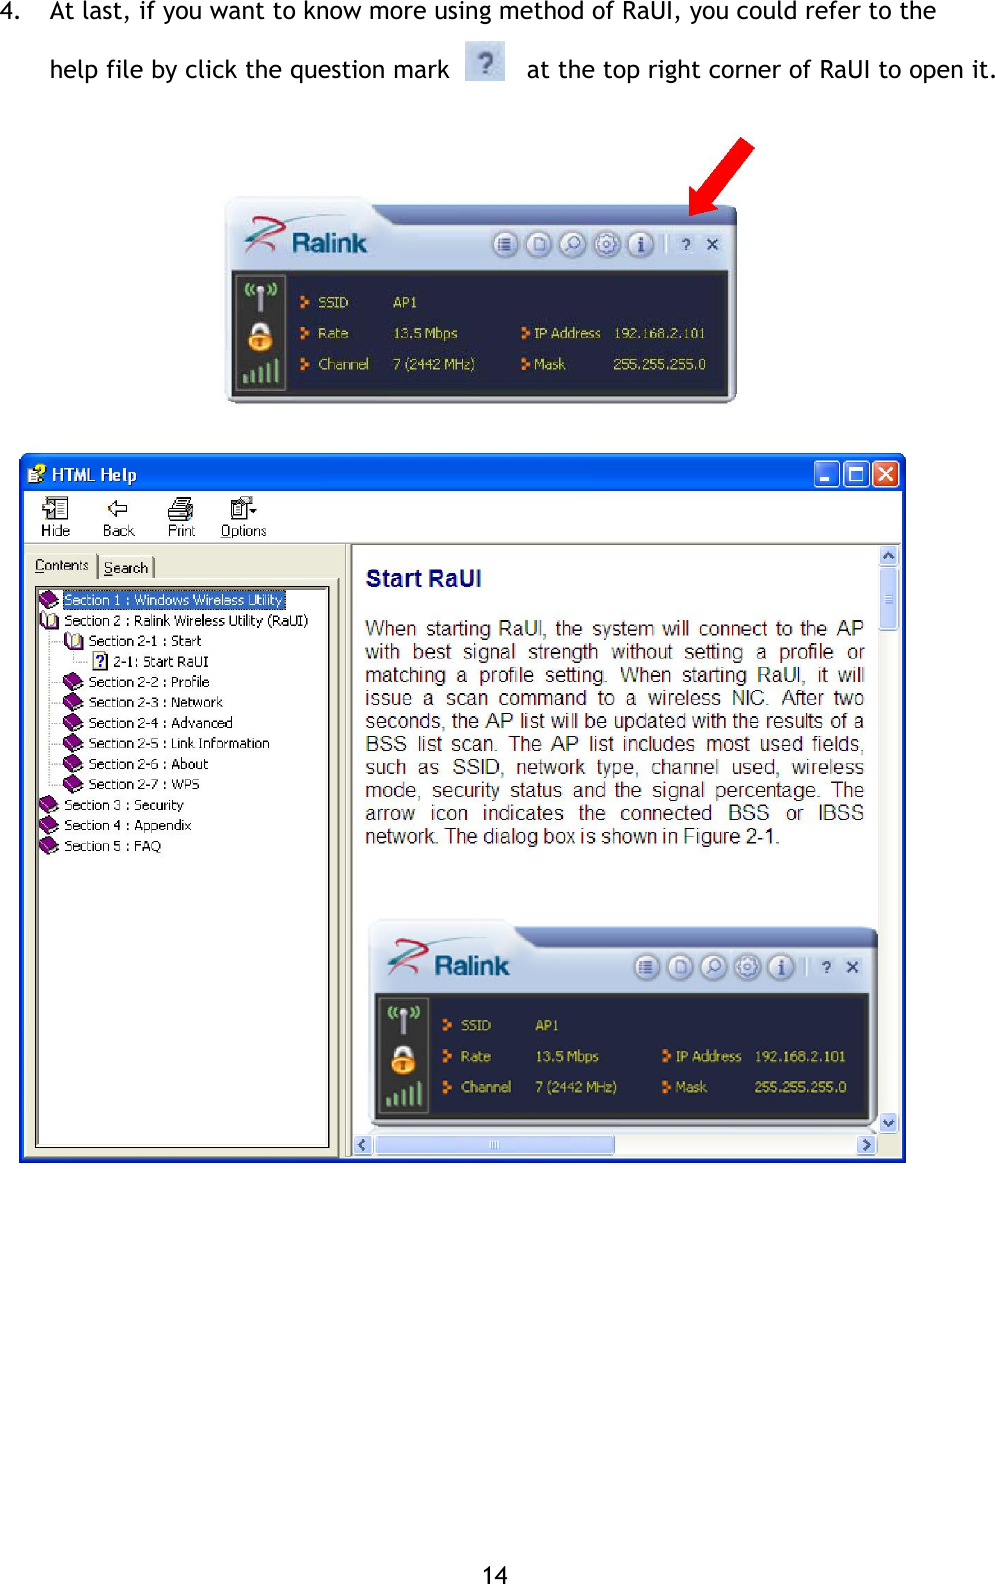Viewport: 995px width, 1584px height.
Task: Click padlock icon in help figure RaUI
Action: (x=403, y=1059)
